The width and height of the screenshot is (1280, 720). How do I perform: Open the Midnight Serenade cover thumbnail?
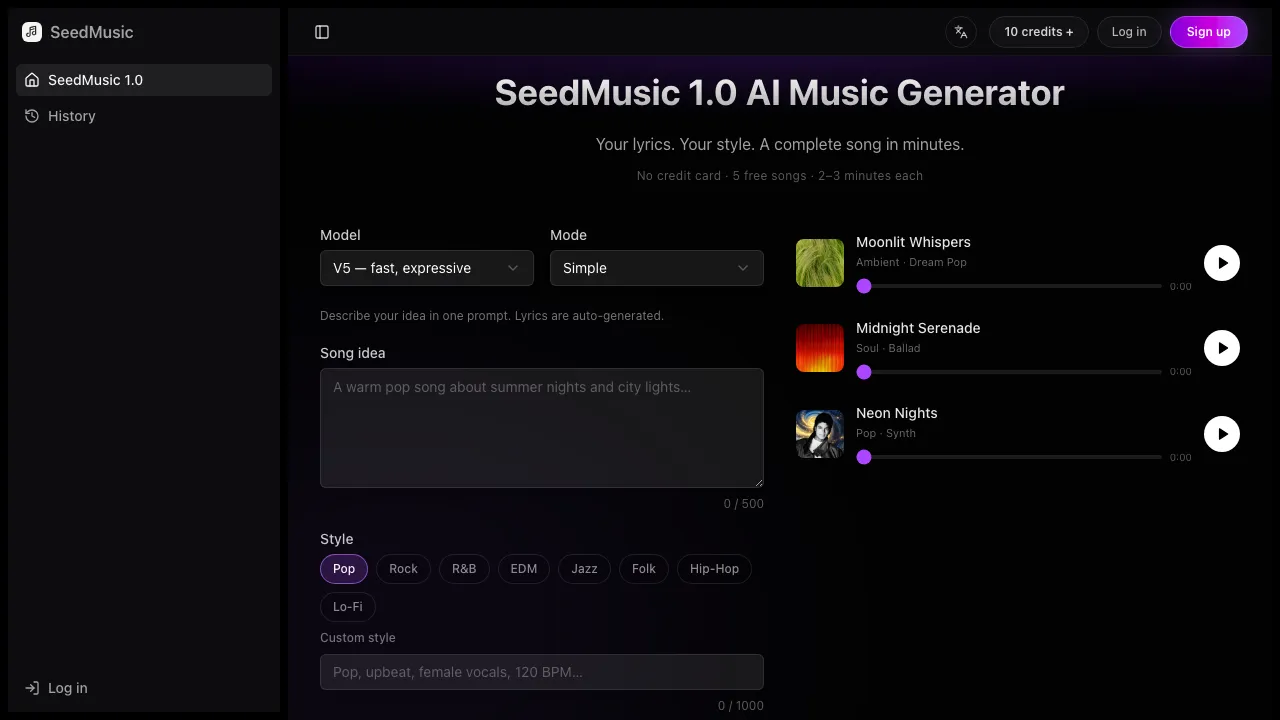click(820, 348)
